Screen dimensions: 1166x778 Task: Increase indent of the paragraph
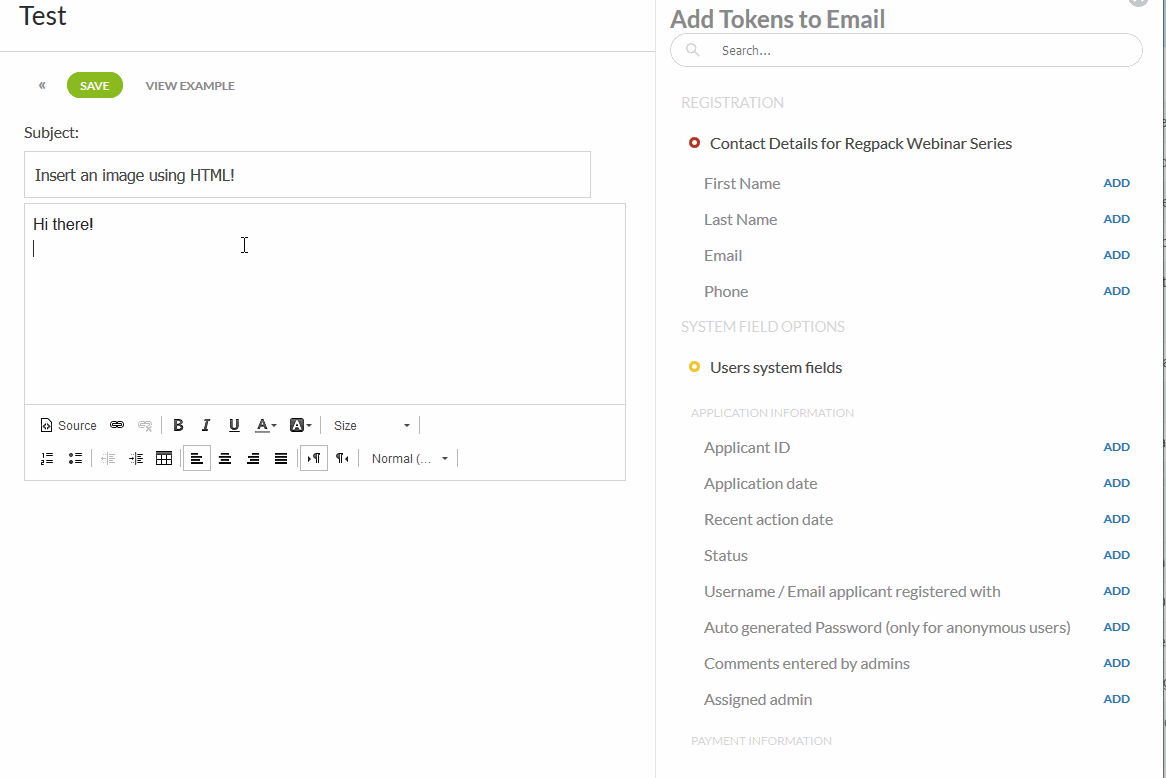pos(136,458)
